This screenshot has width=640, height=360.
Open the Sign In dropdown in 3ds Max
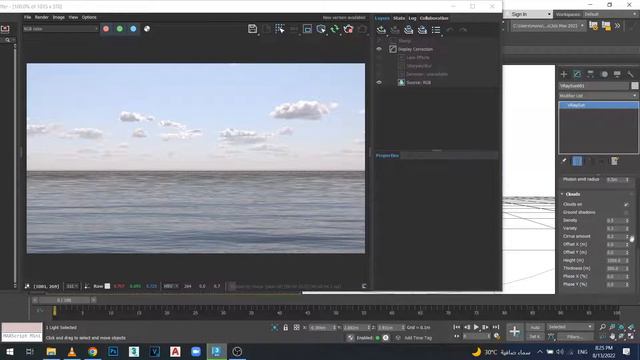point(529,14)
